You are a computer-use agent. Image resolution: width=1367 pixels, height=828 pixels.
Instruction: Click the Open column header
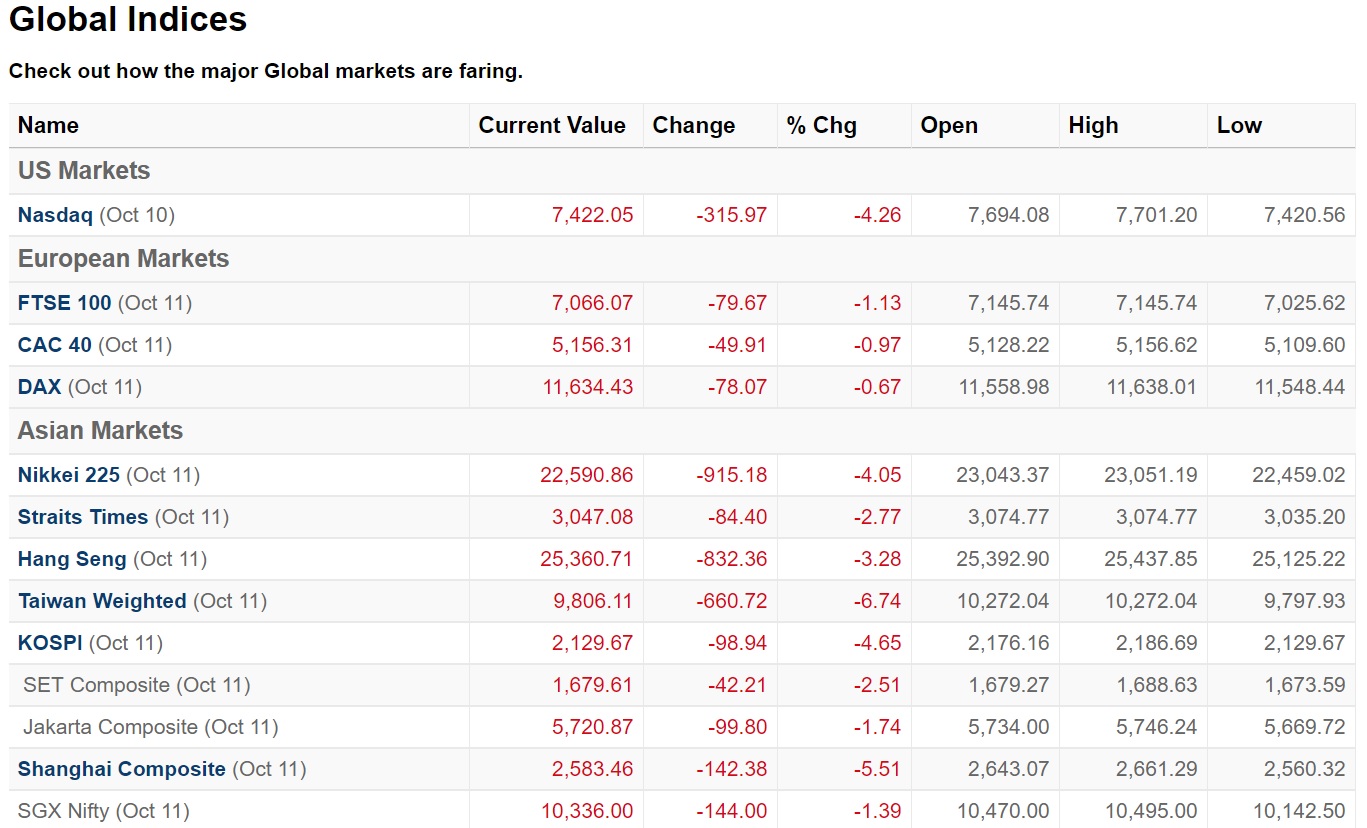(x=948, y=126)
